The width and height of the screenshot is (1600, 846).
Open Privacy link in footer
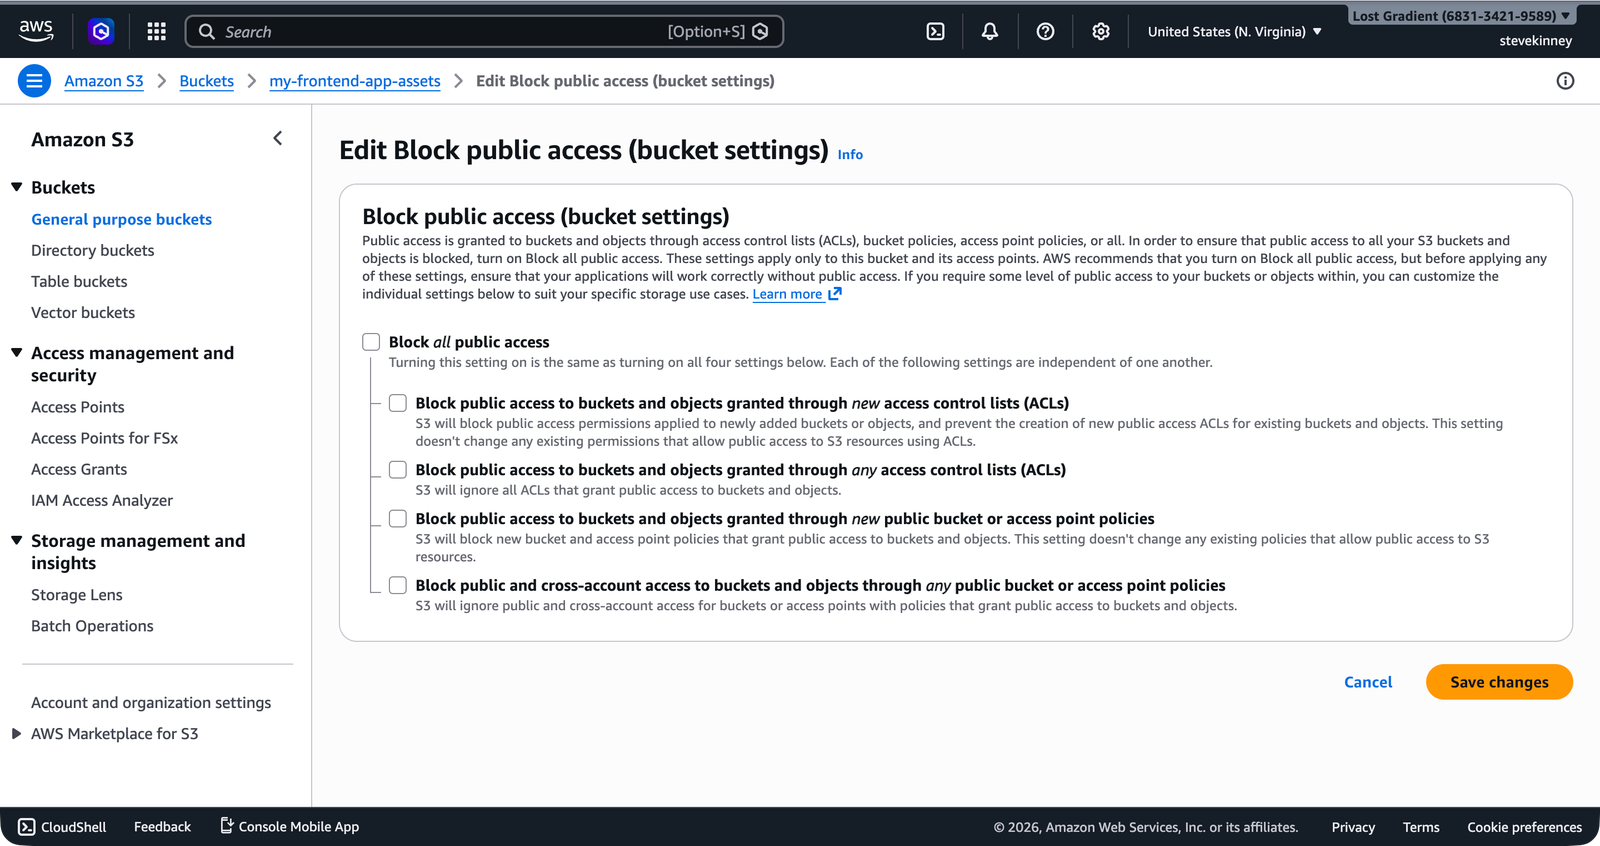click(x=1353, y=827)
